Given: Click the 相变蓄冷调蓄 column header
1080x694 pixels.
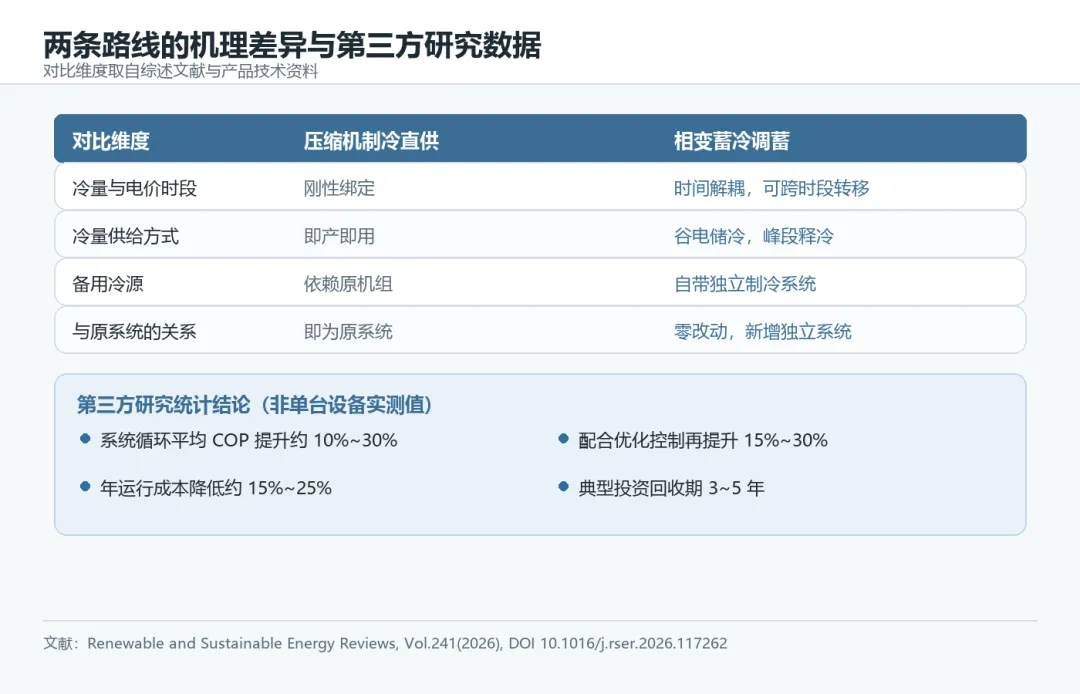Looking at the screenshot, I should 731,141.
